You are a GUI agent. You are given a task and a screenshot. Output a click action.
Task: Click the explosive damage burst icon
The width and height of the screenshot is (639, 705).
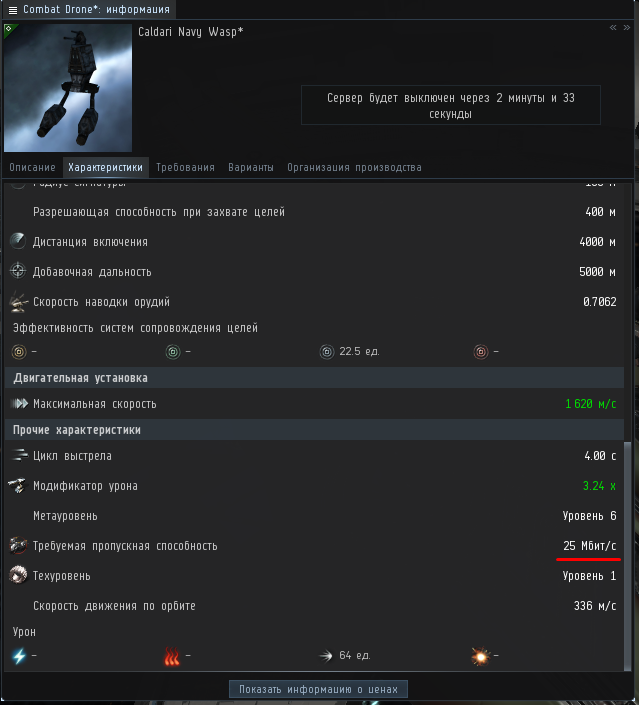pos(480,656)
